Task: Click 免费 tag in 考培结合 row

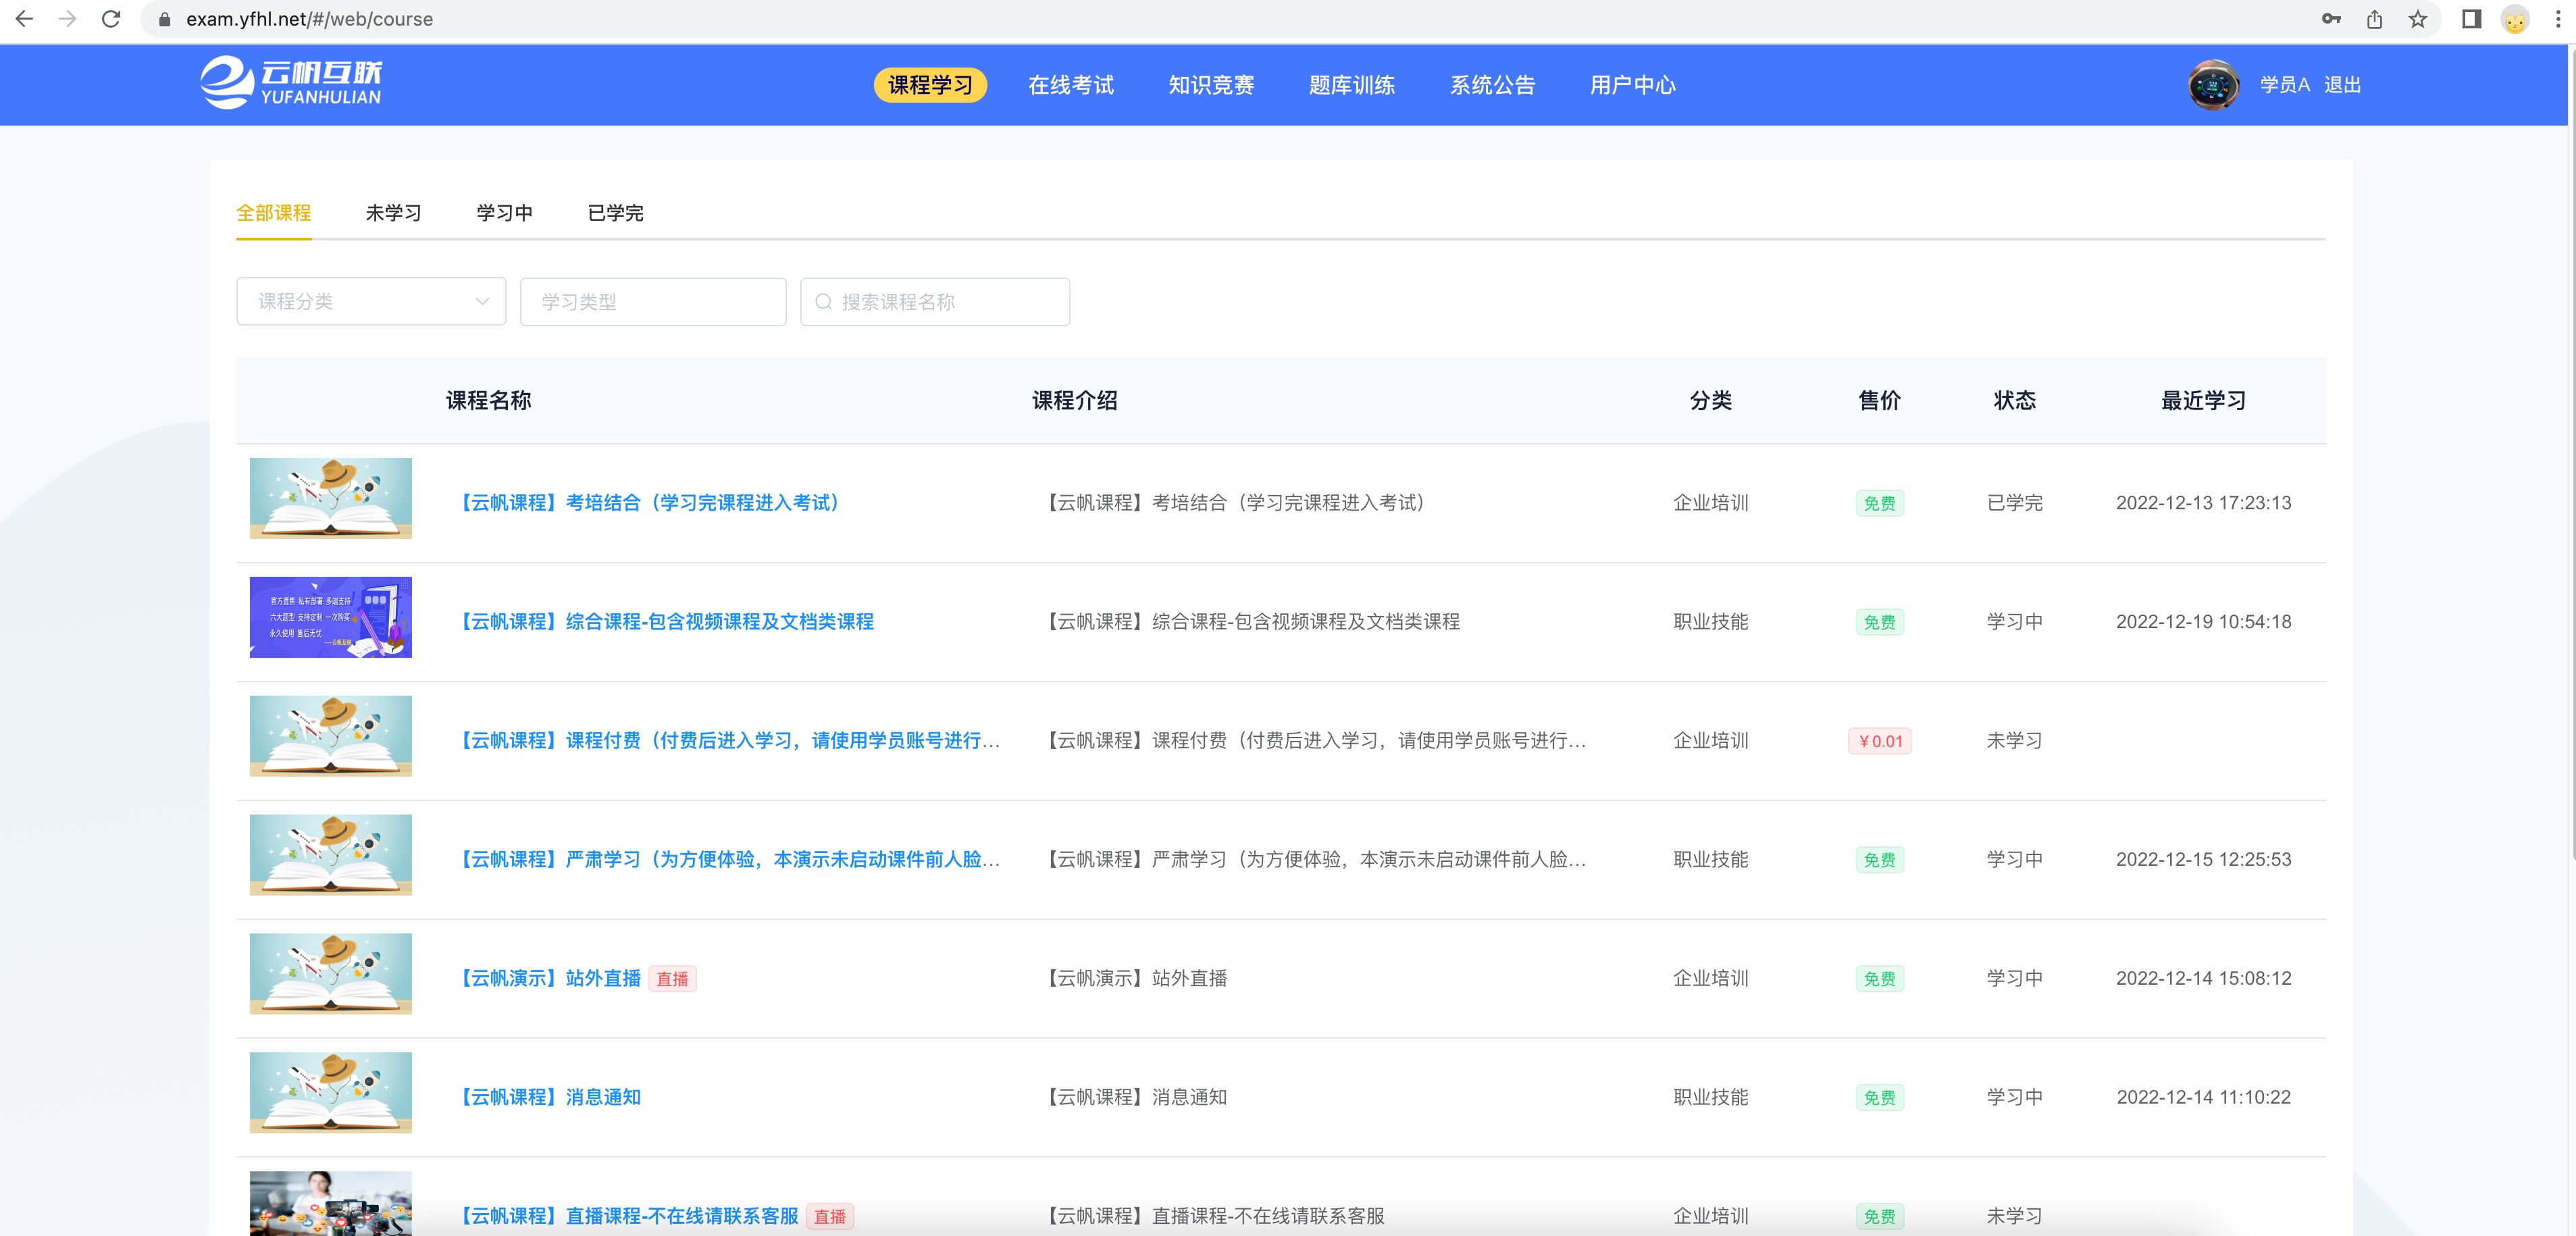Action: click(1879, 503)
